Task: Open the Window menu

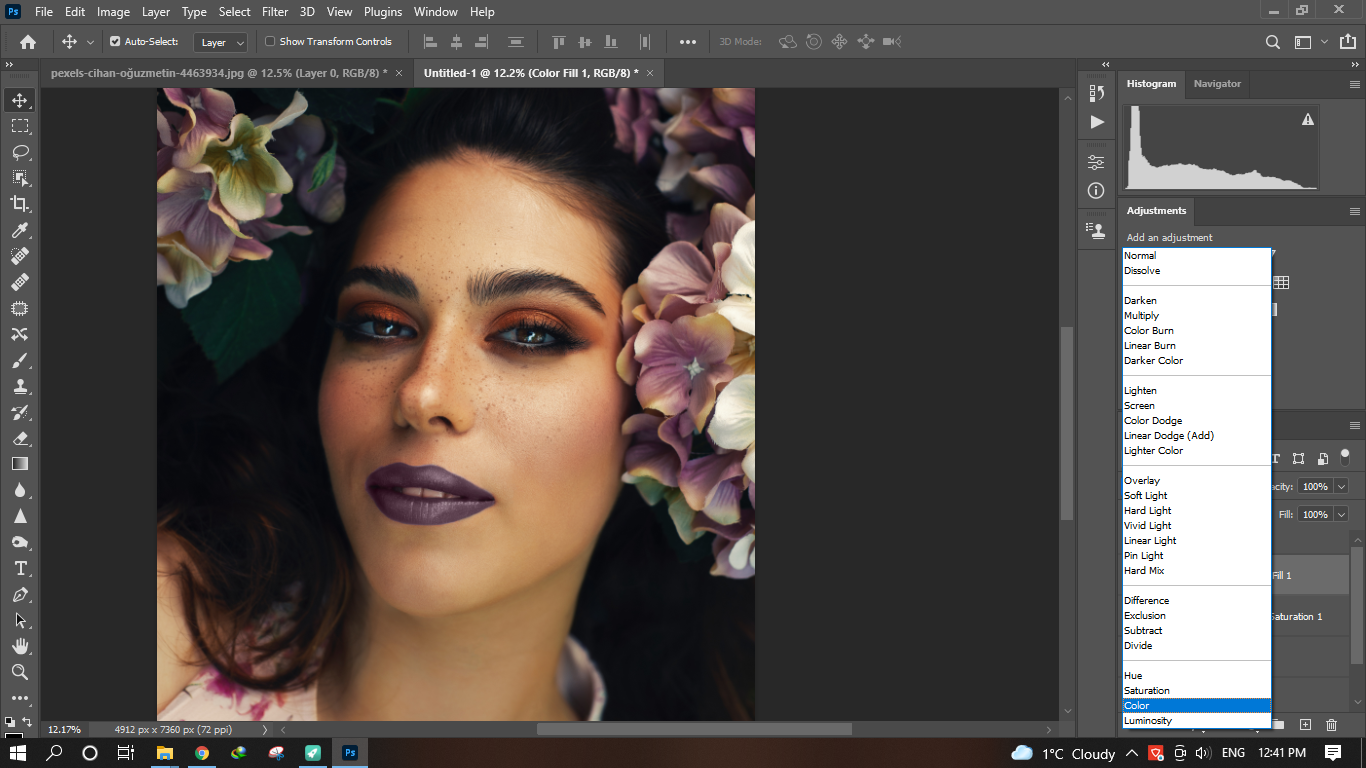Action: coord(436,12)
